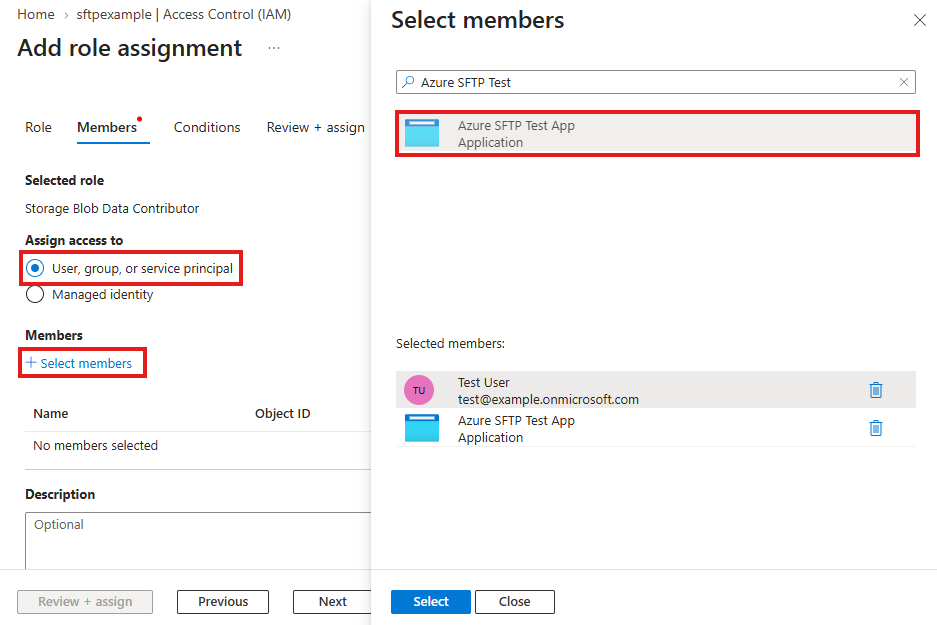Click into the Description optional text area
Screen dimensions: 937x625
pyautogui.click(x=198, y=540)
